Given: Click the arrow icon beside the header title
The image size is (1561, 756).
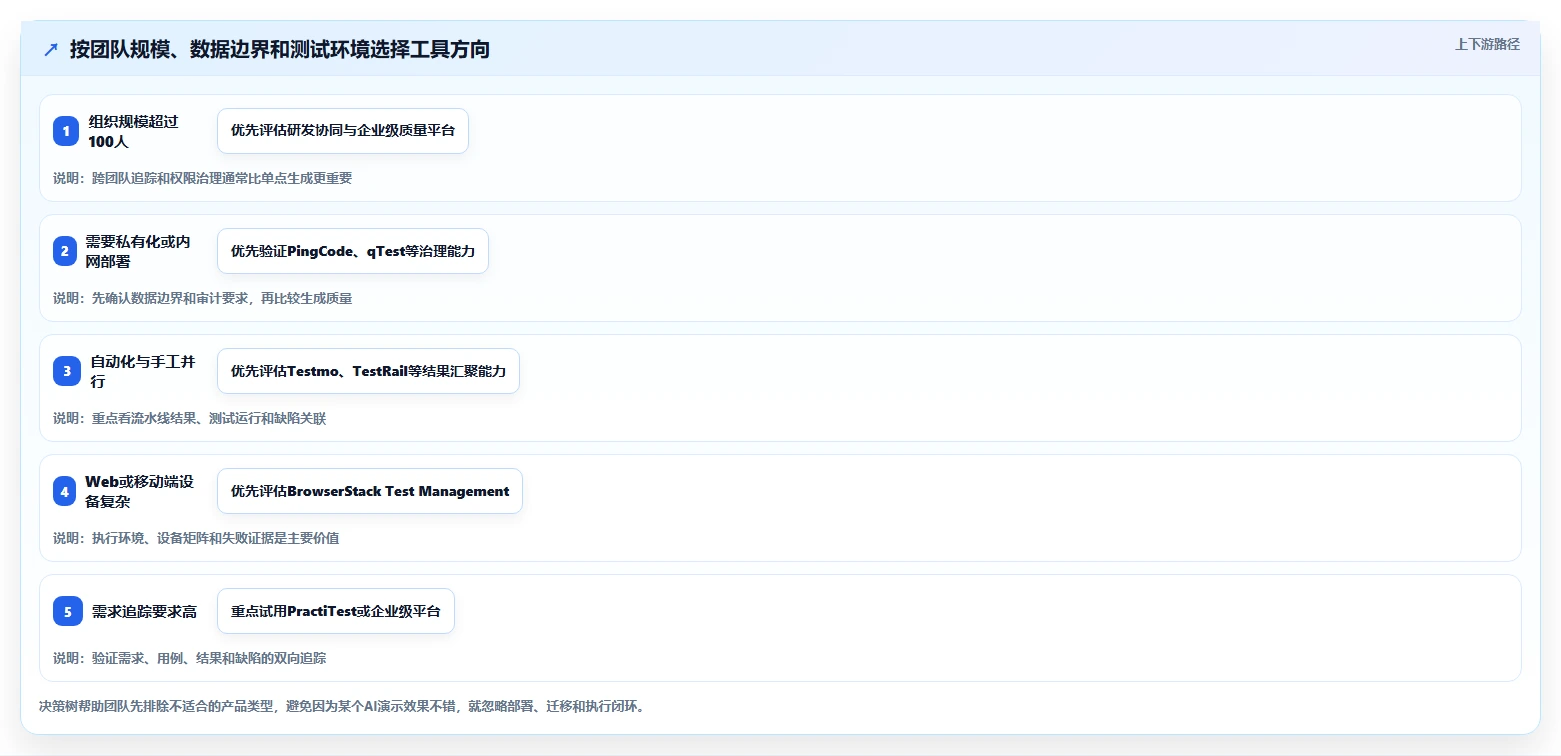Looking at the screenshot, I should (x=51, y=50).
